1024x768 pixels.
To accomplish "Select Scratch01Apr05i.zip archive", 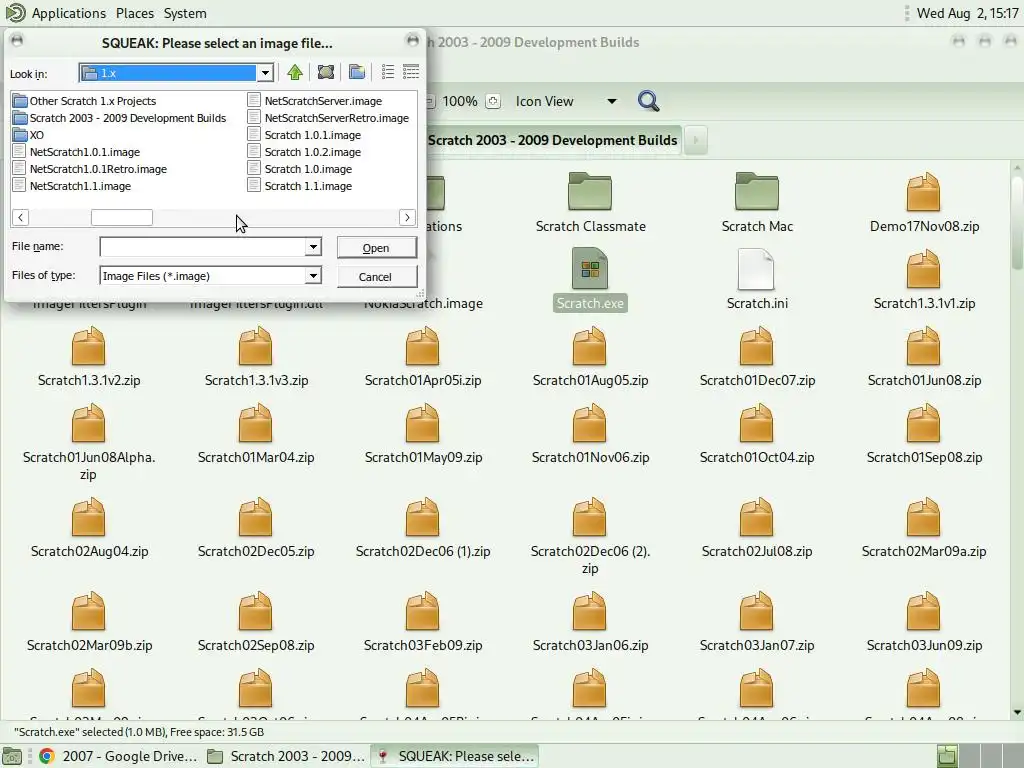I will click(x=423, y=358).
